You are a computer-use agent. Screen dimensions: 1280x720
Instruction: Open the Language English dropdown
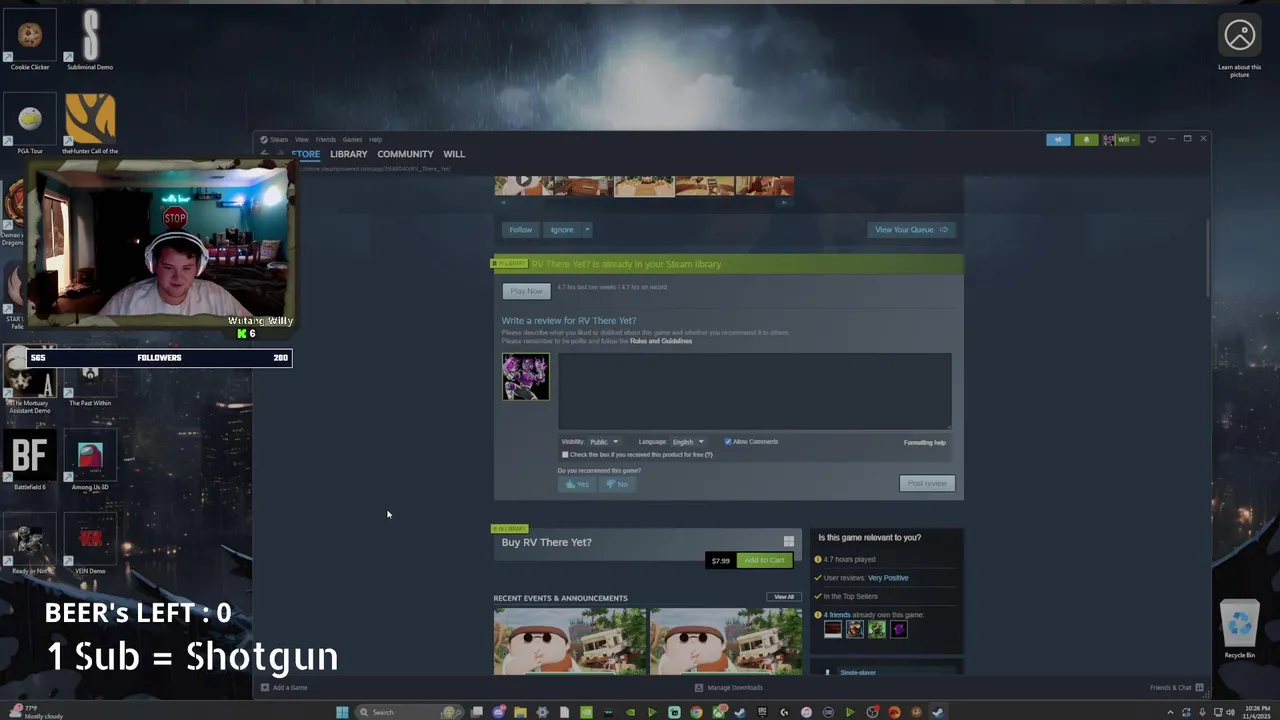click(x=687, y=441)
